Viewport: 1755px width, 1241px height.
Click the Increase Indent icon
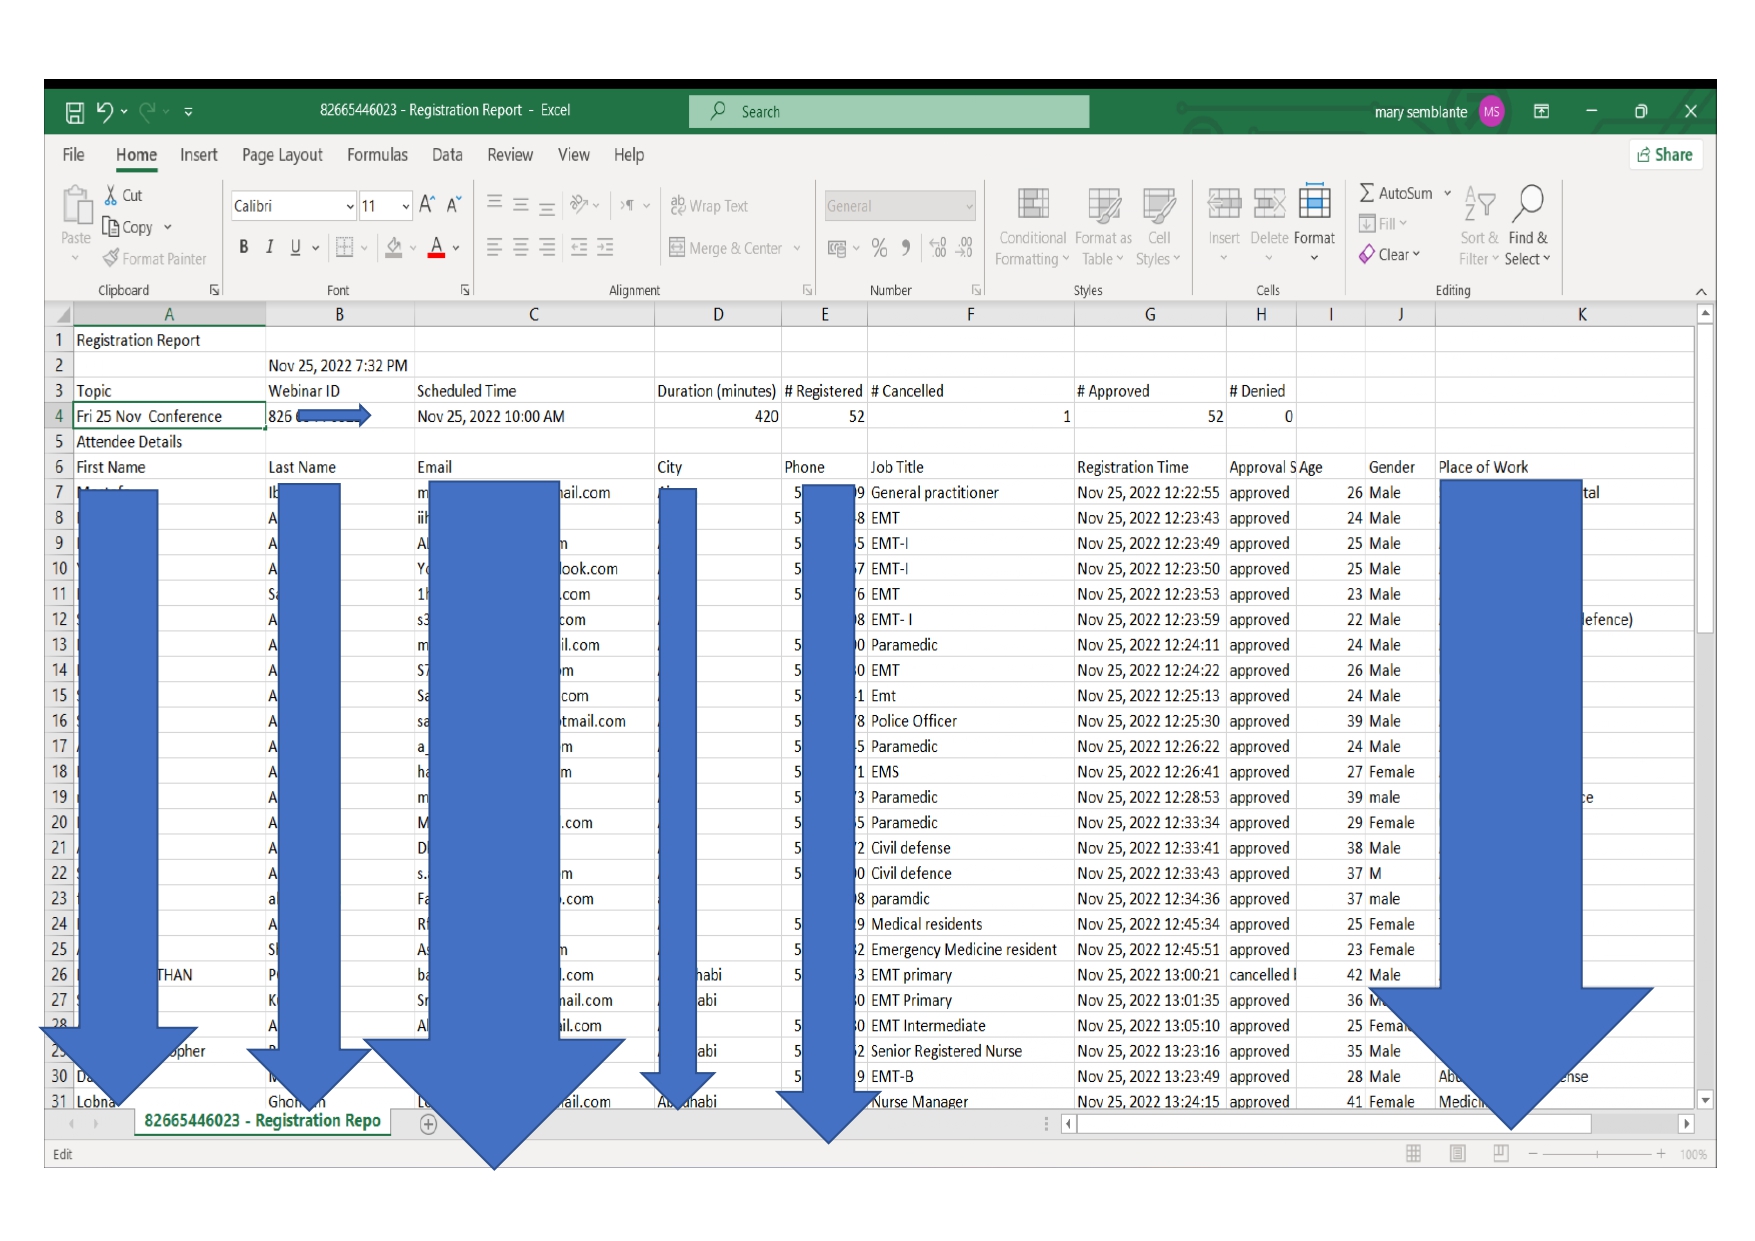click(x=605, y=247)
